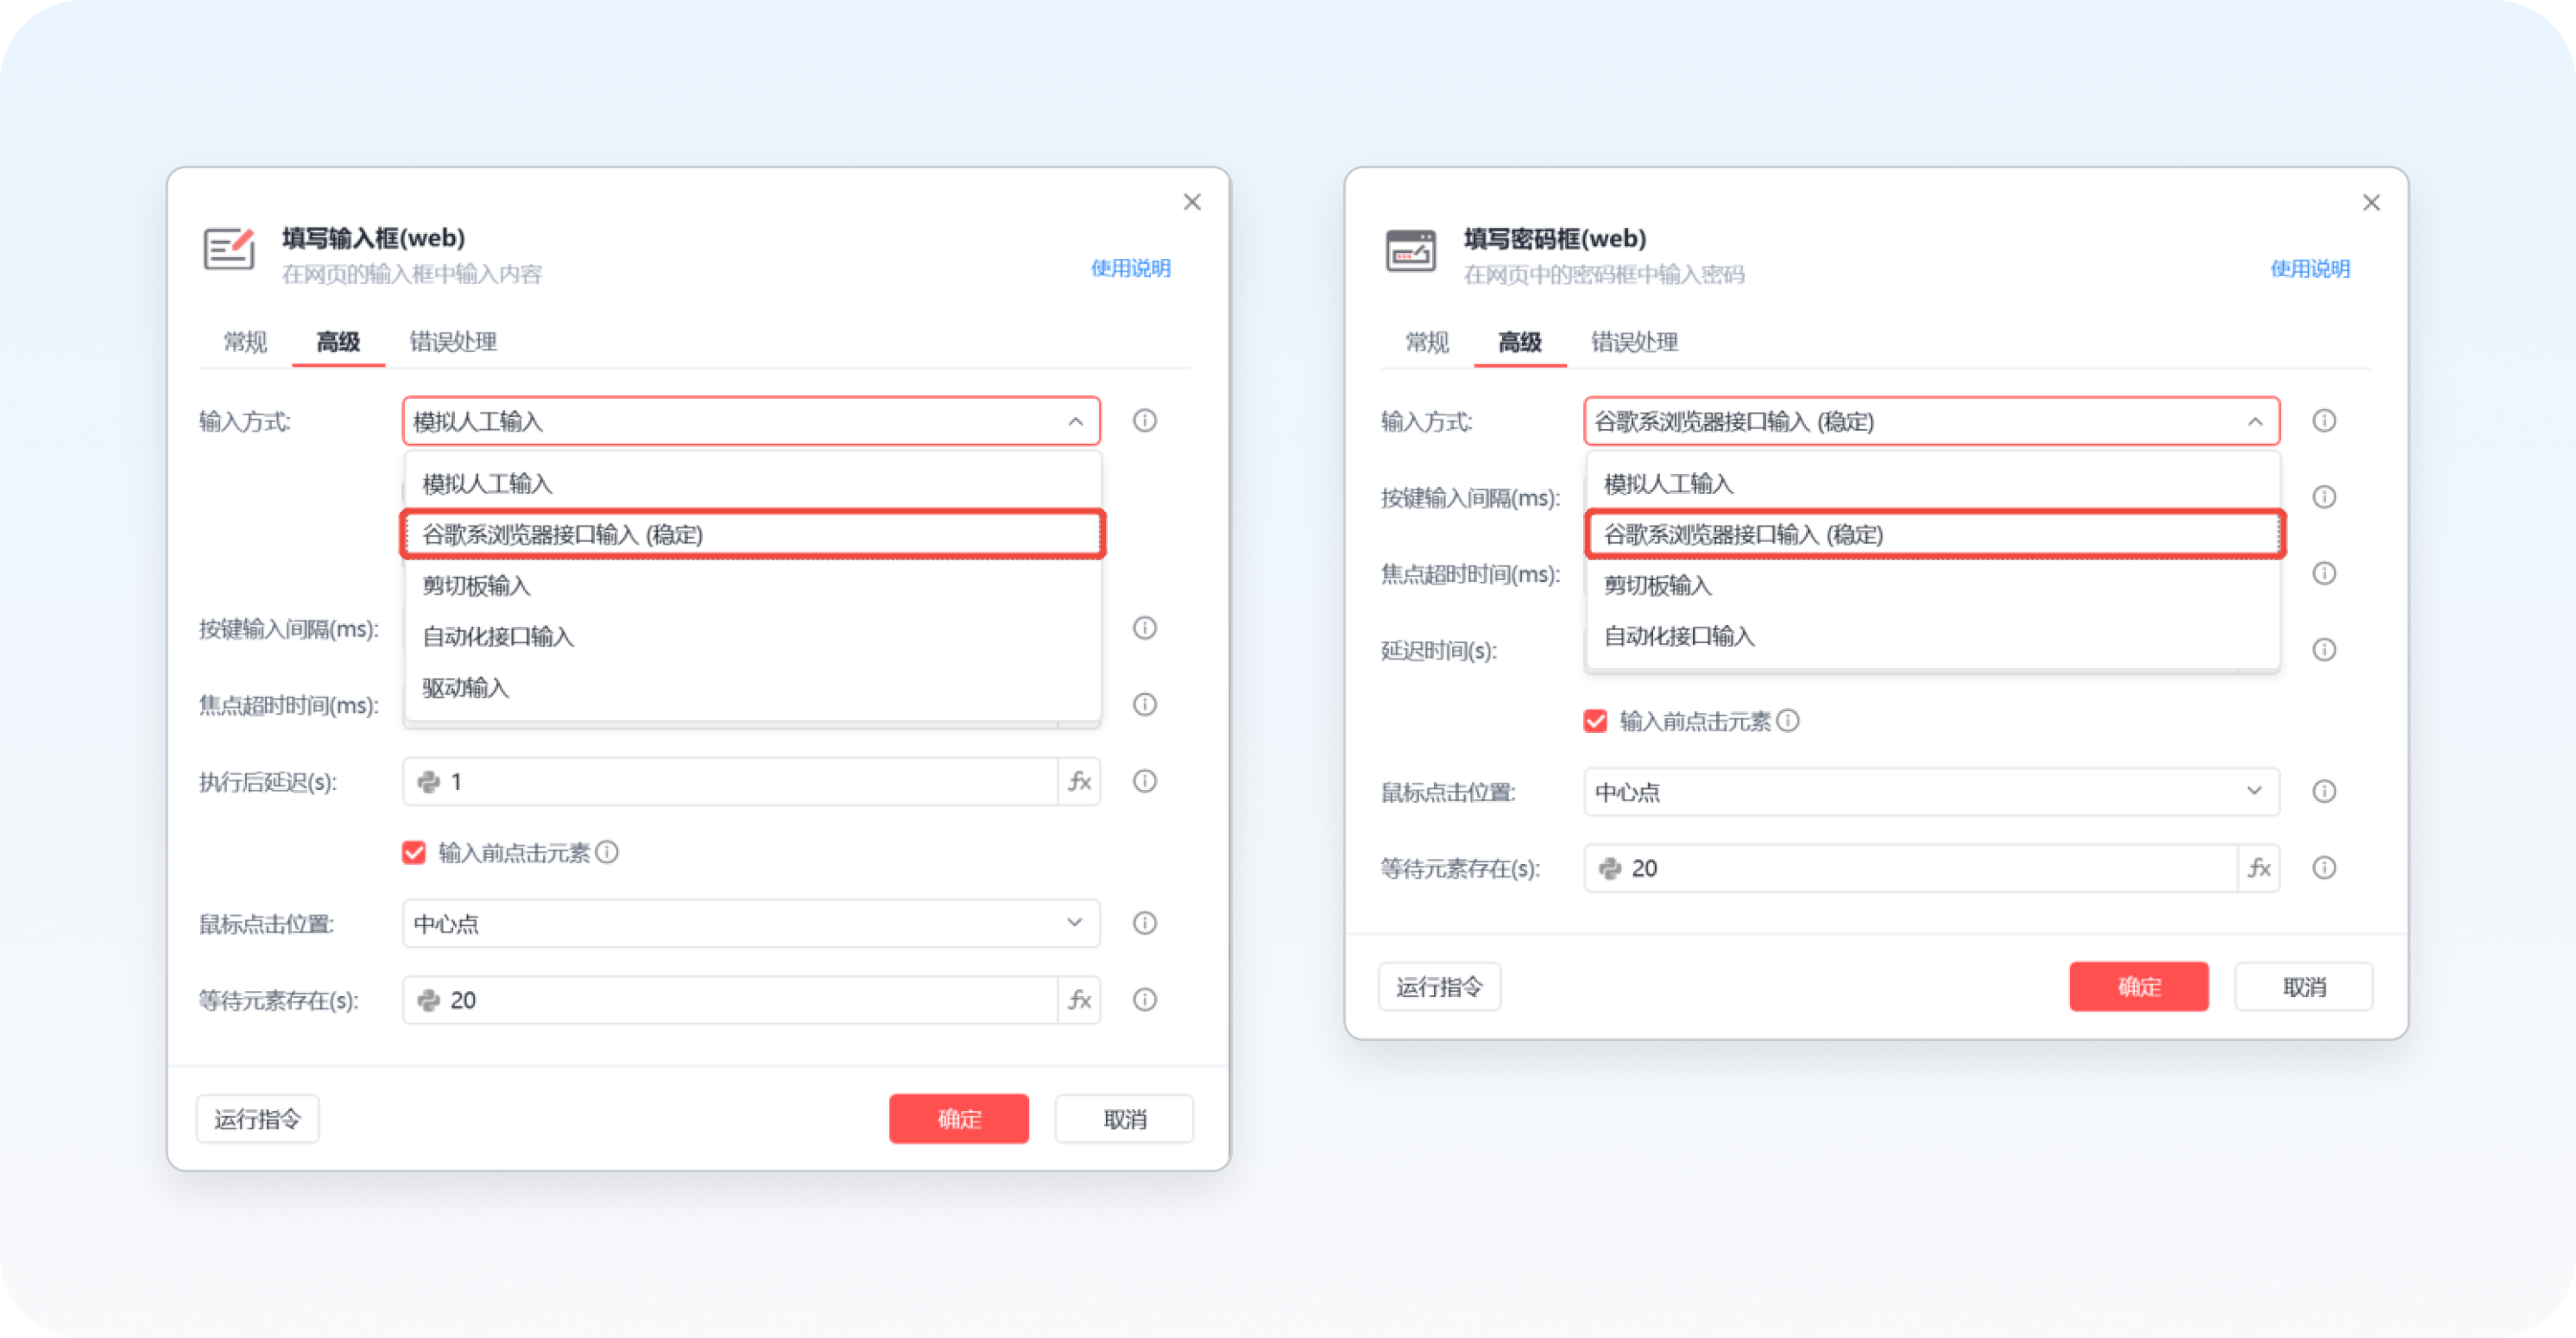Image resolution: width=2576 pixels, height=1338 pixels.
Task: Click info icon beside left 鼠标点击位置 dropdown
Action: (x=1144, y=923)
